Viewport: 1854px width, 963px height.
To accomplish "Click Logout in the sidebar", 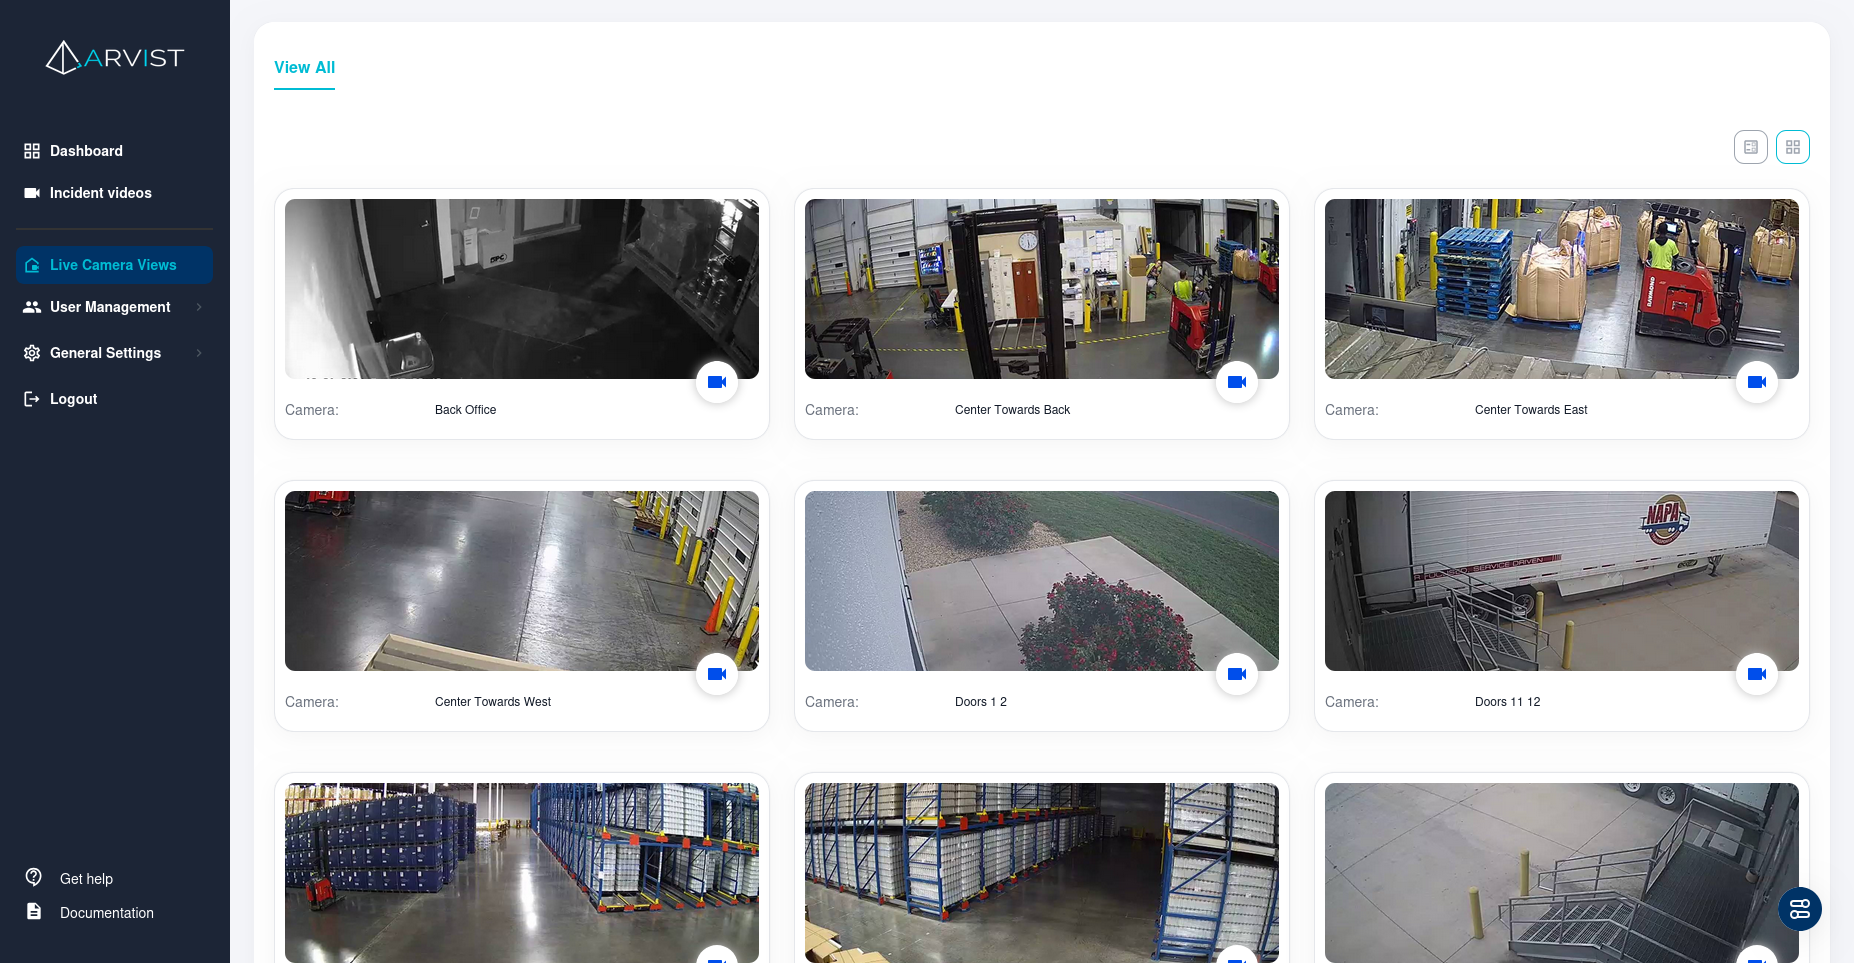I will coord(73,399).
